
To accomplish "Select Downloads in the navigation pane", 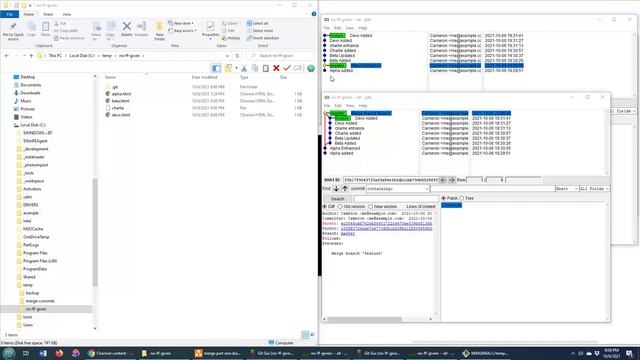I will [30, 93].
